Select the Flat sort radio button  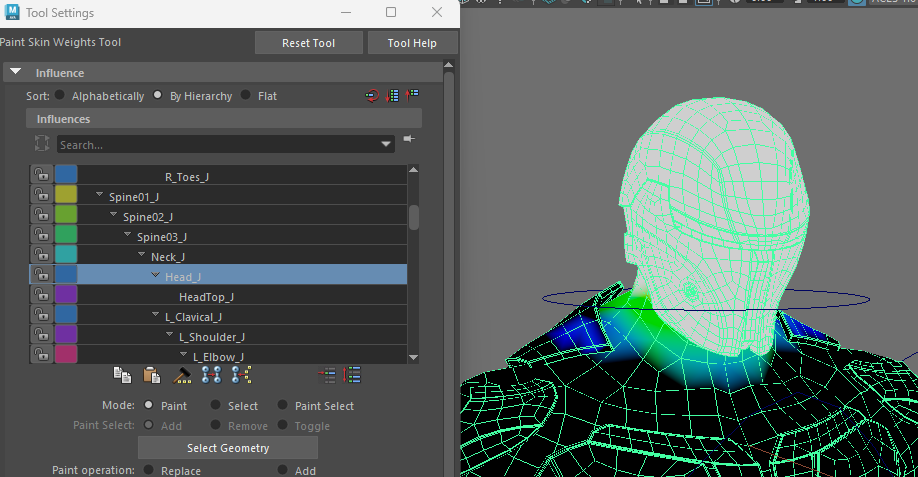pos(246,96)
